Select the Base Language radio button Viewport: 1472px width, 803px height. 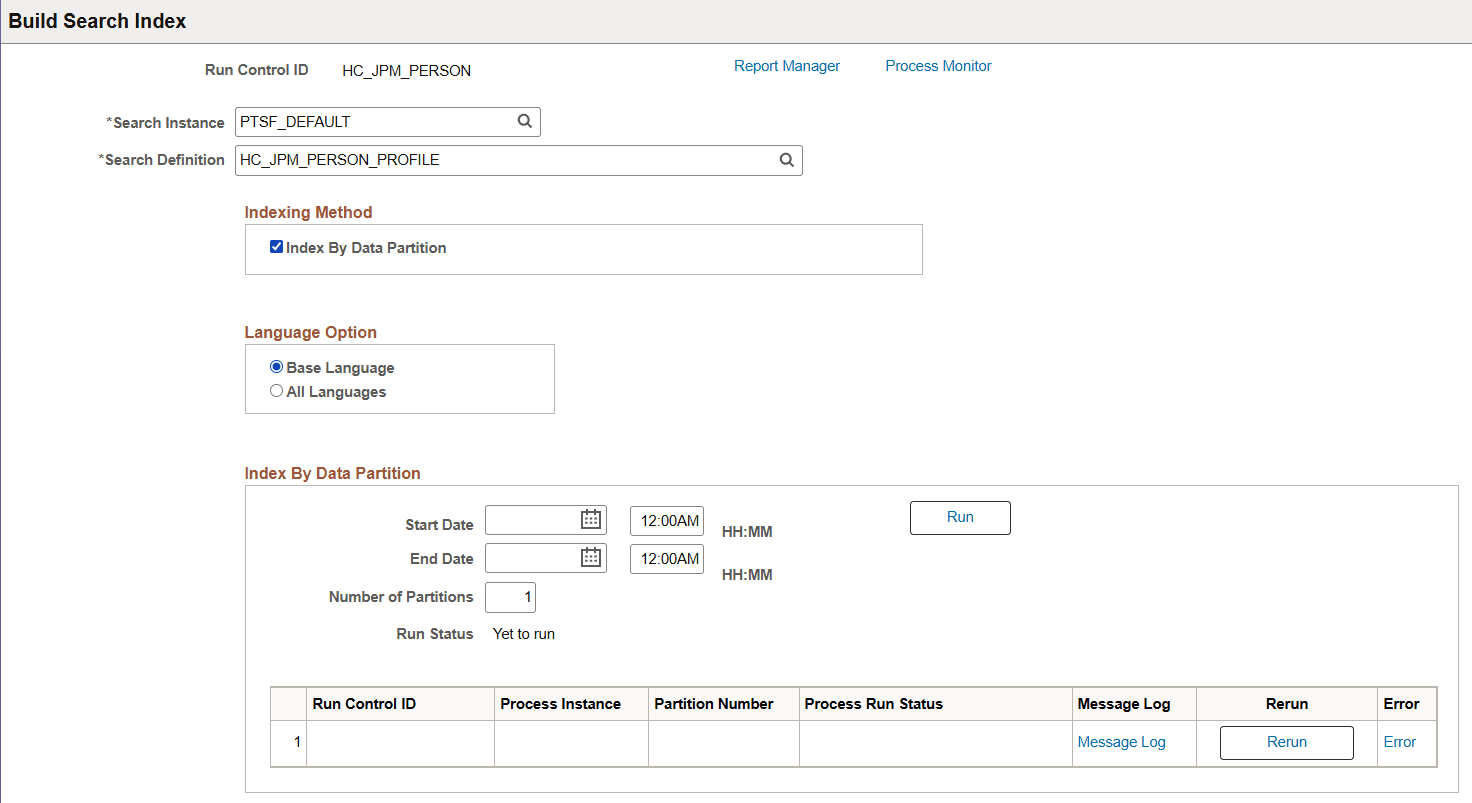point(276,366)
